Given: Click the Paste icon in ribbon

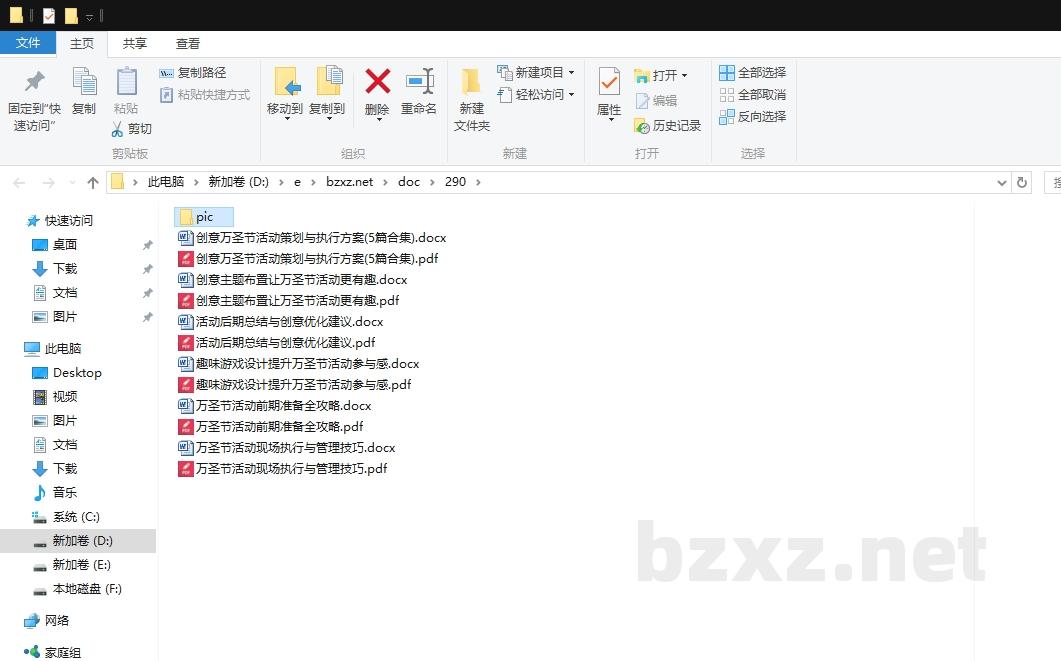Looking at the screenshot, I should coord(126,82).
